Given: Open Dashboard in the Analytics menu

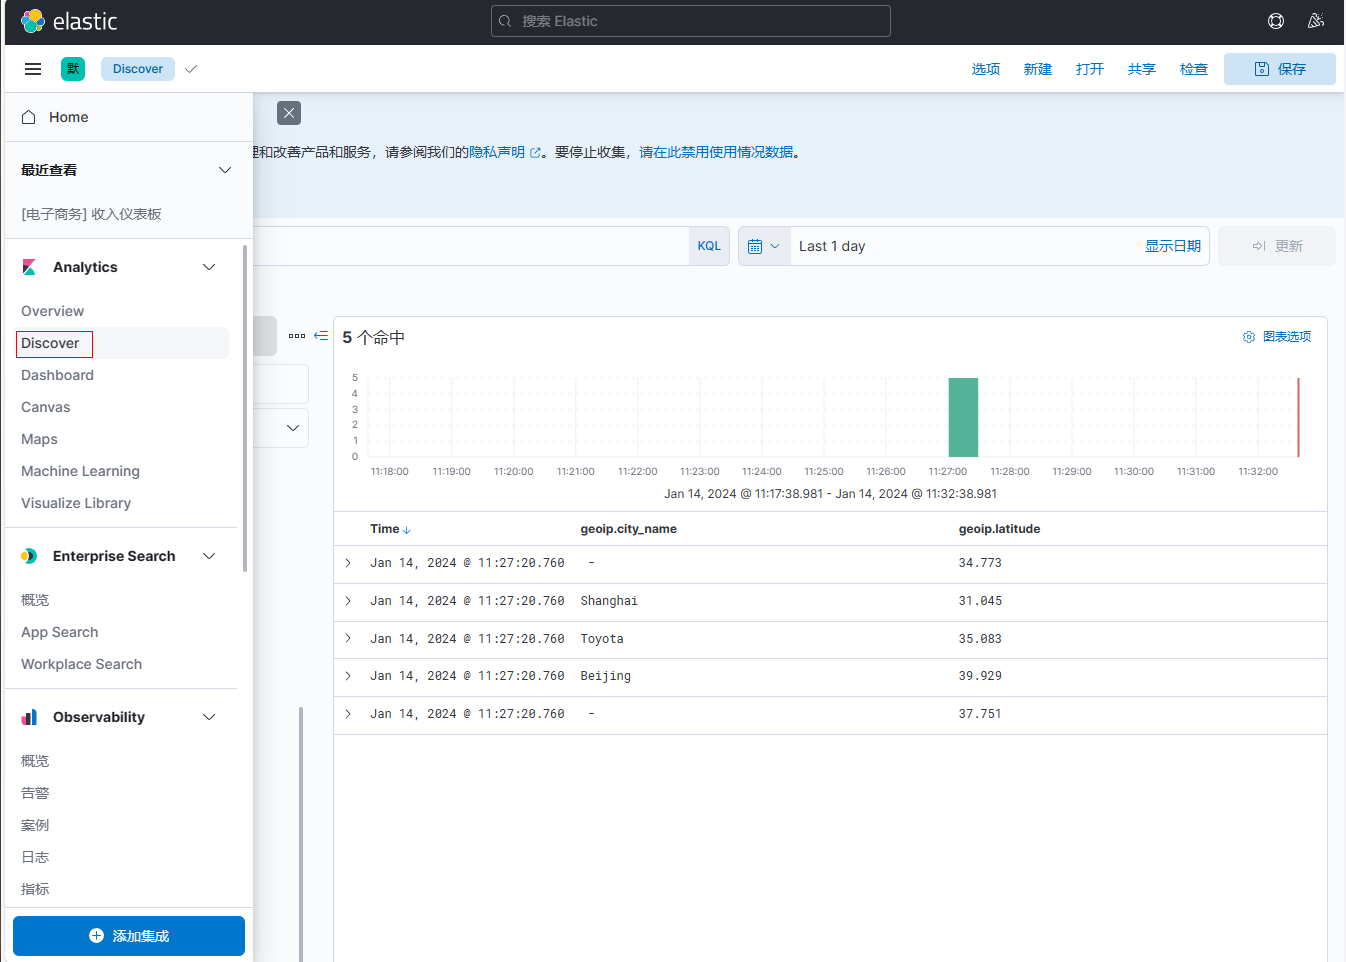Looking at the screenshot, I should pos(57,375).
